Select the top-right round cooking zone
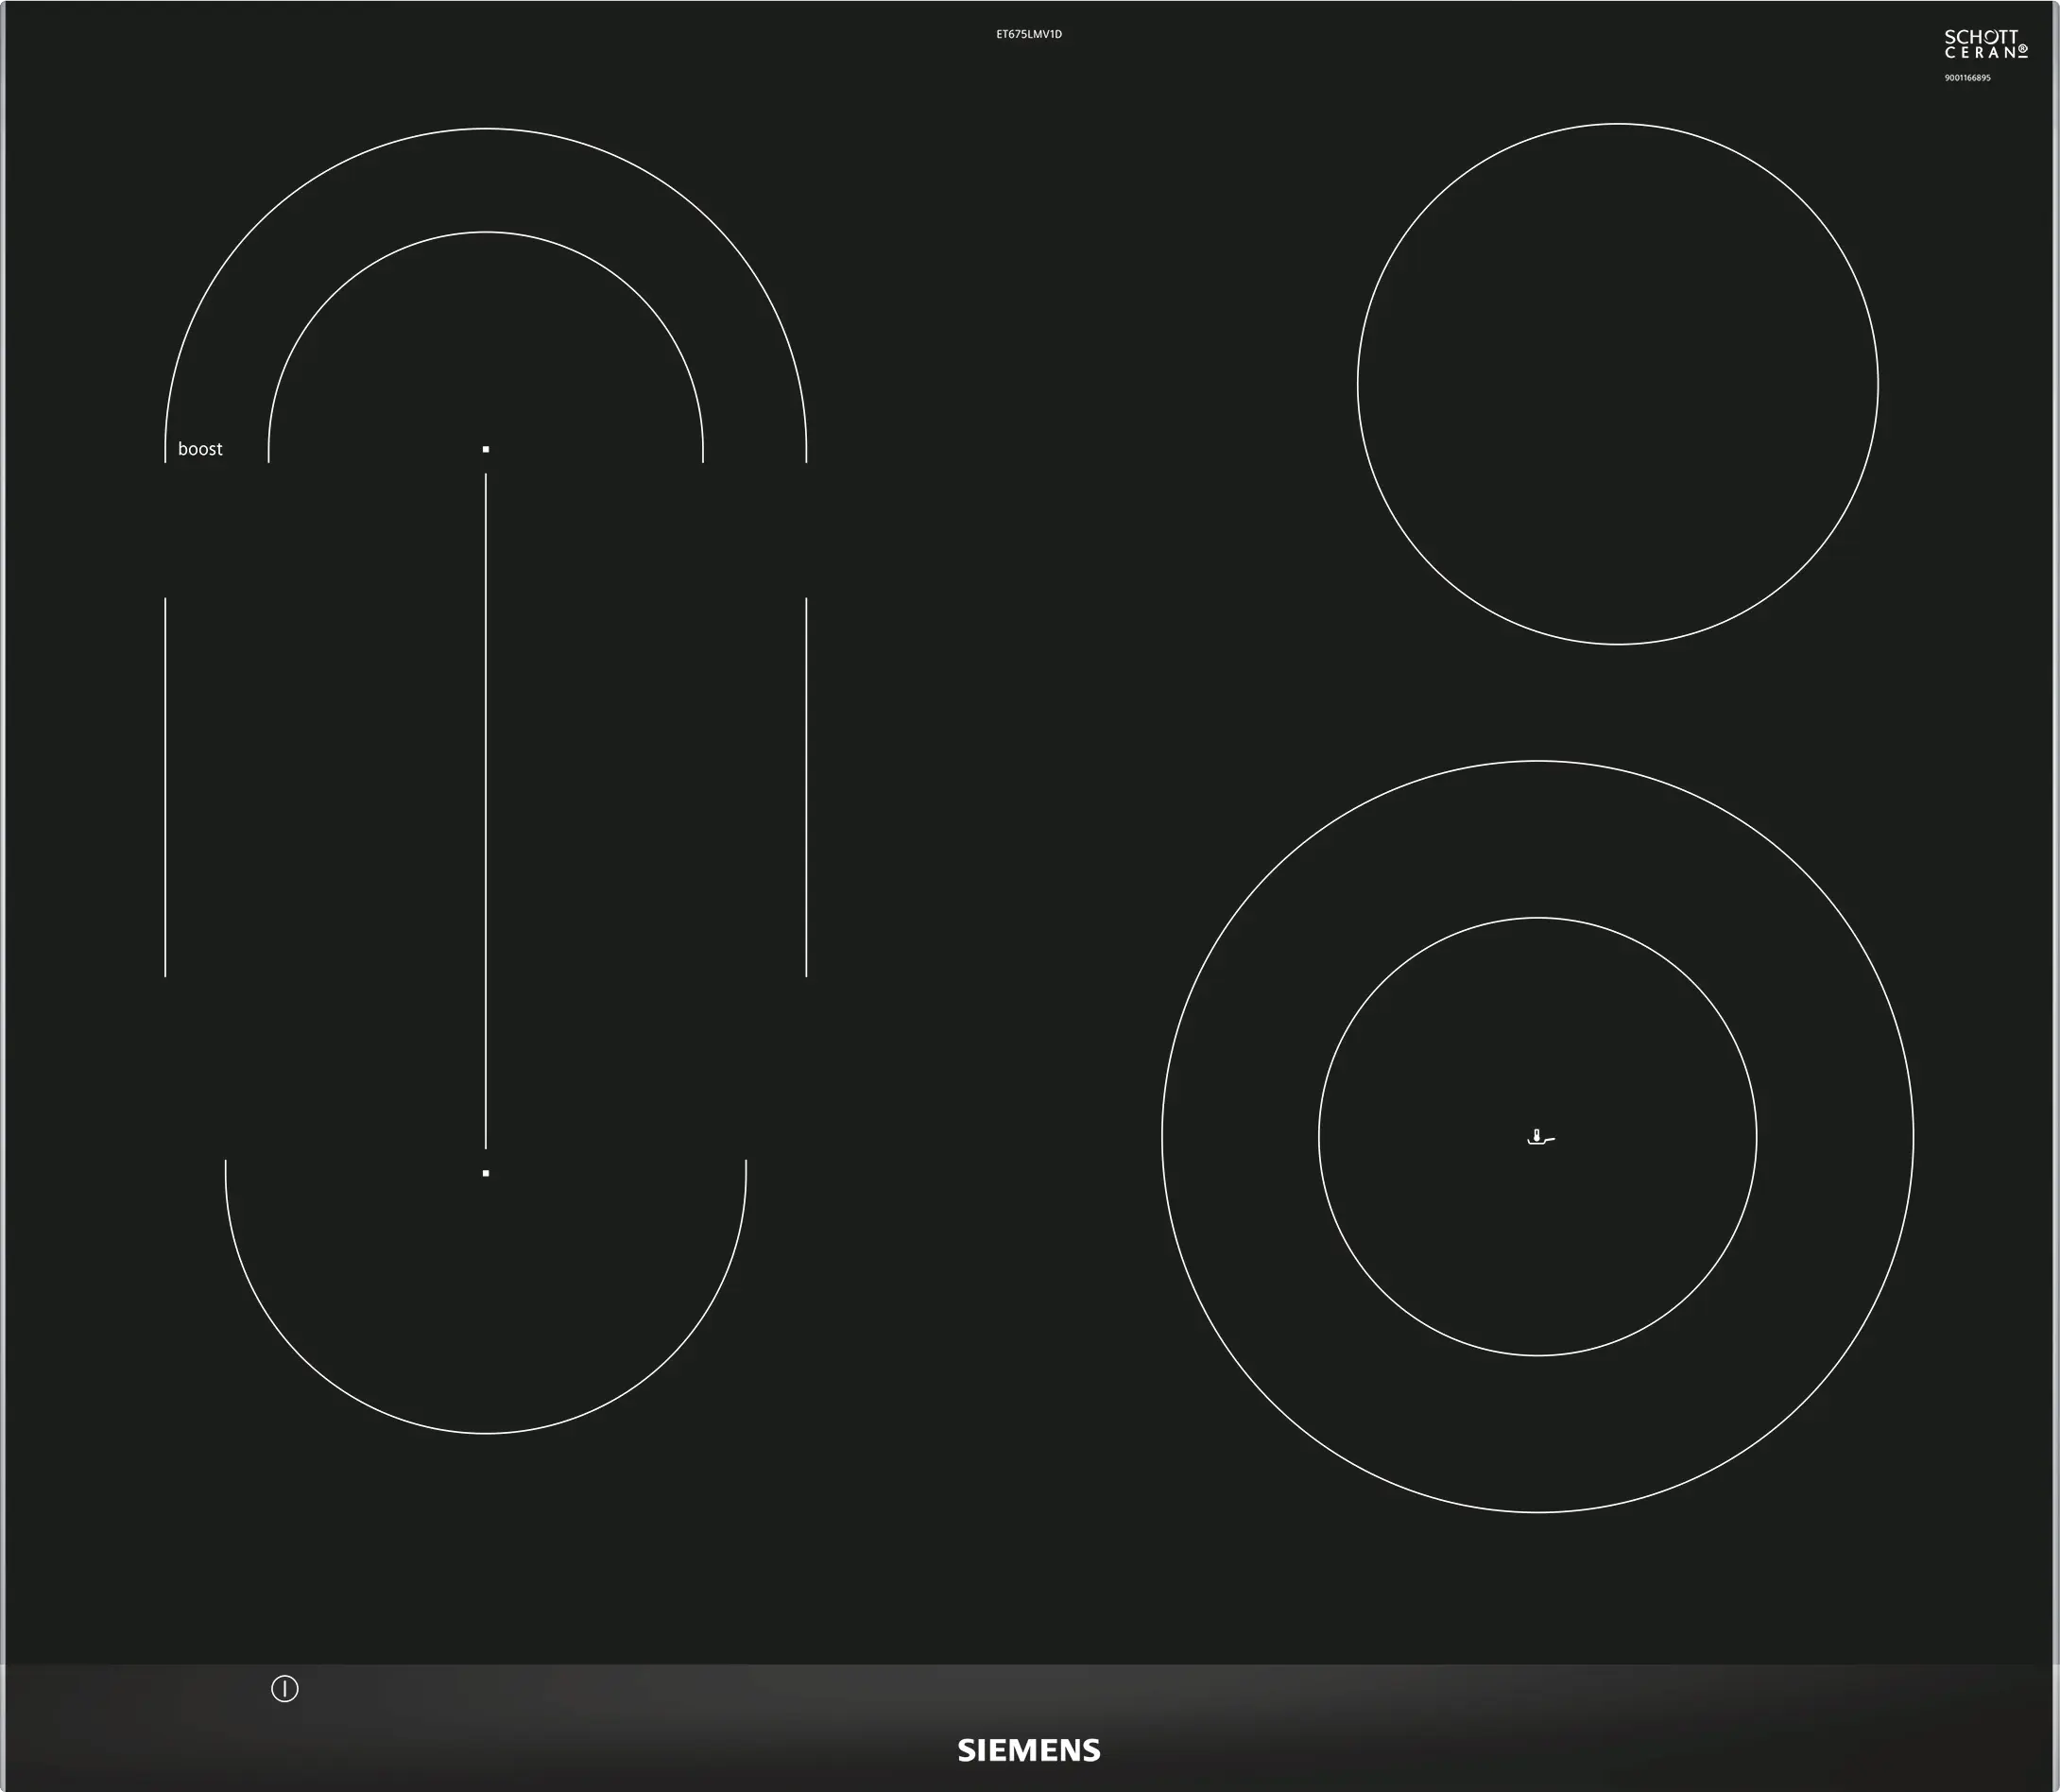The width and height of the screenshot is (2060, 1792). pyautogui.click(x=1617, y=384)
